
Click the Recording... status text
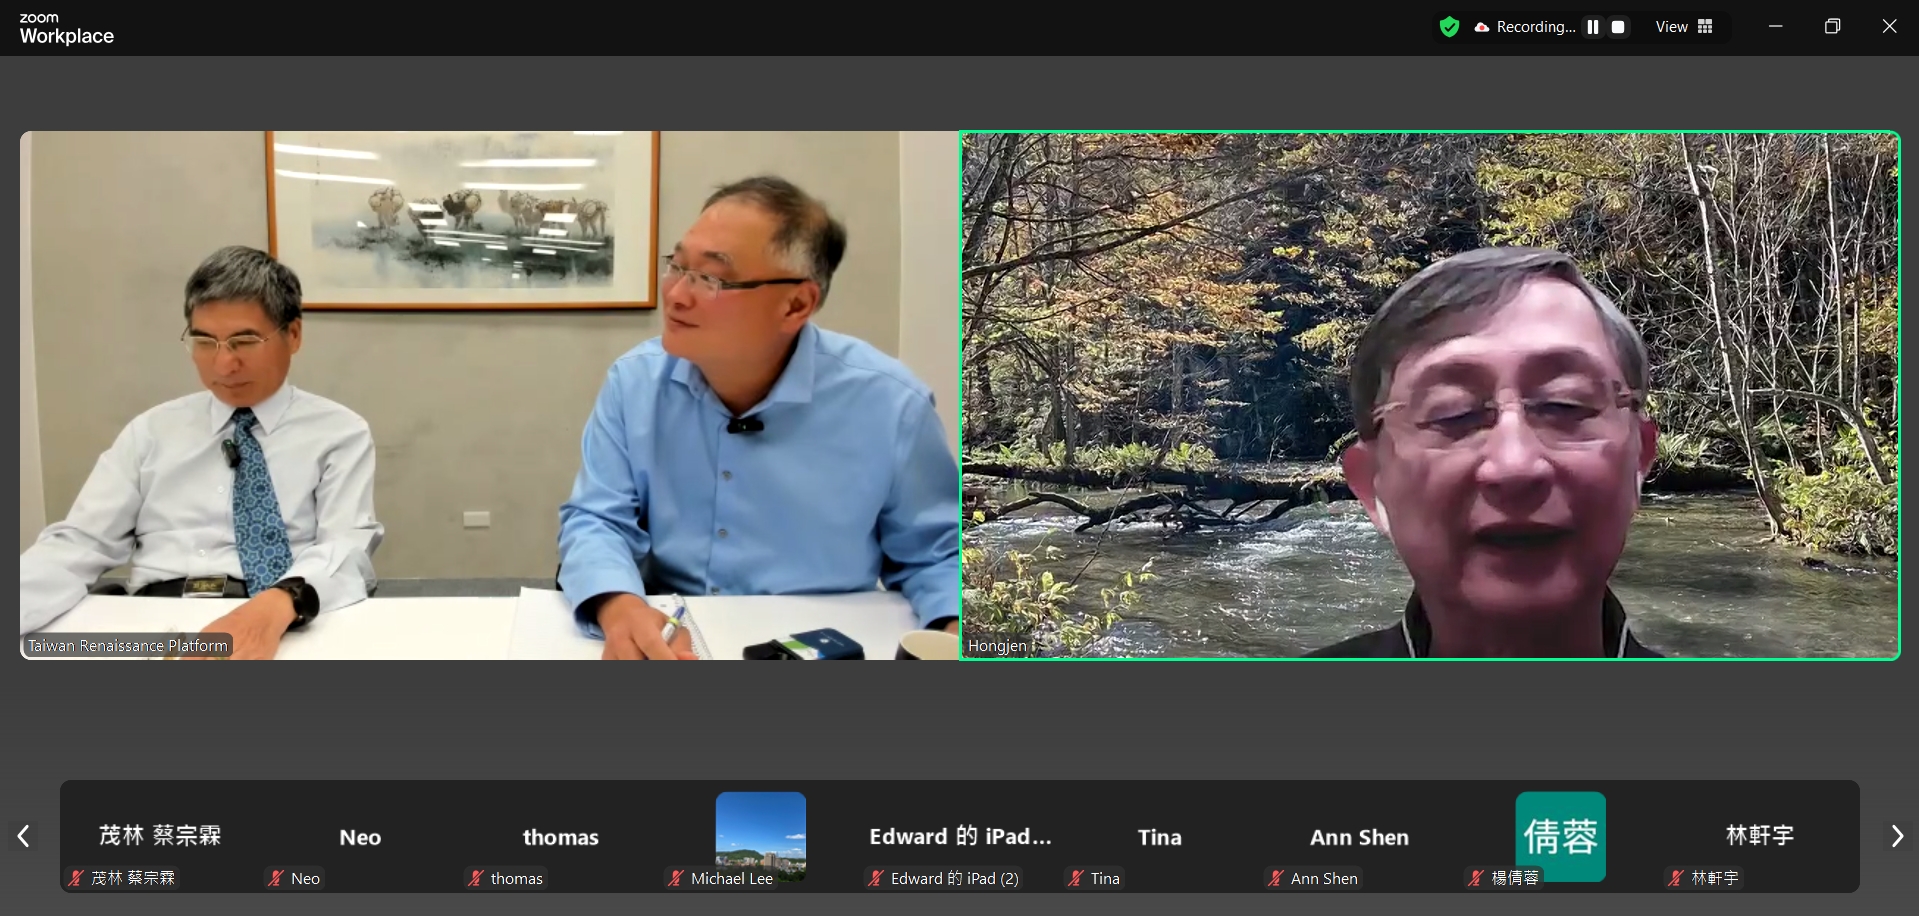coord(1536,27)
